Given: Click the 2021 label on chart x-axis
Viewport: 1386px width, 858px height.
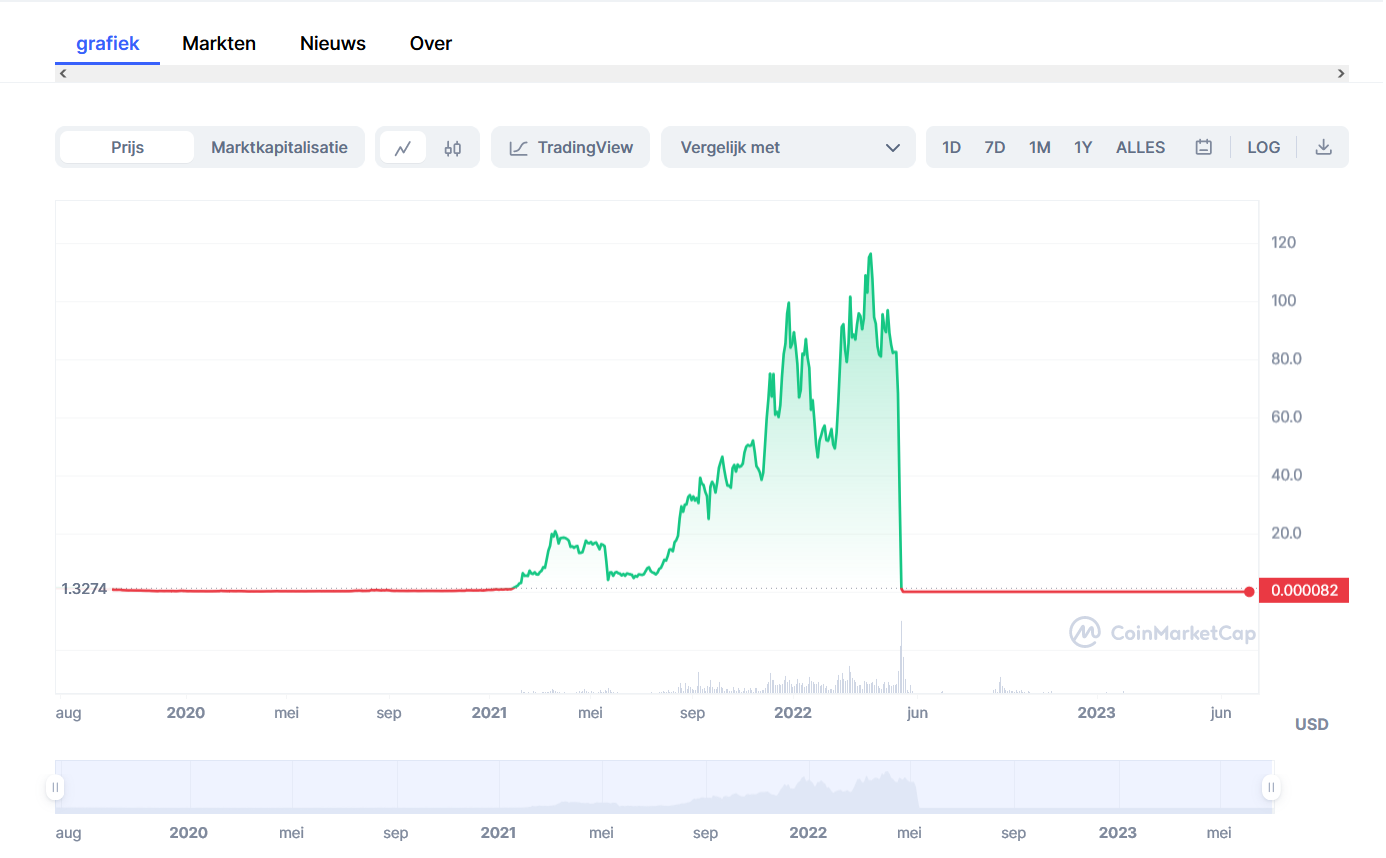Looking at the screenshot, I should tap(489, 713).
